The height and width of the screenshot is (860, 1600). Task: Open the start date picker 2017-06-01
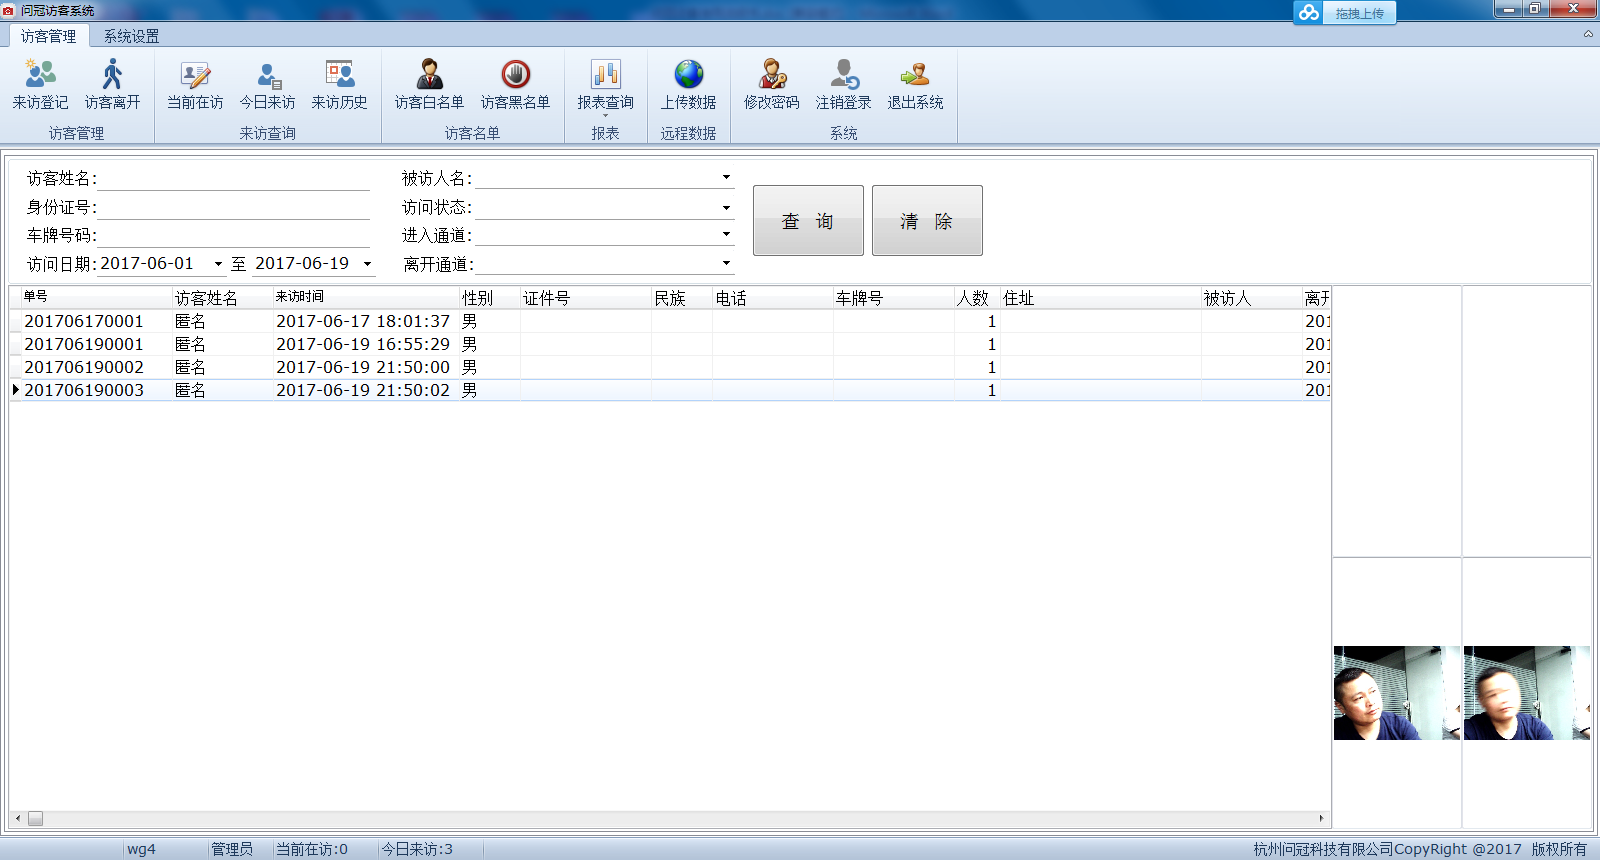tap(218, 264)
